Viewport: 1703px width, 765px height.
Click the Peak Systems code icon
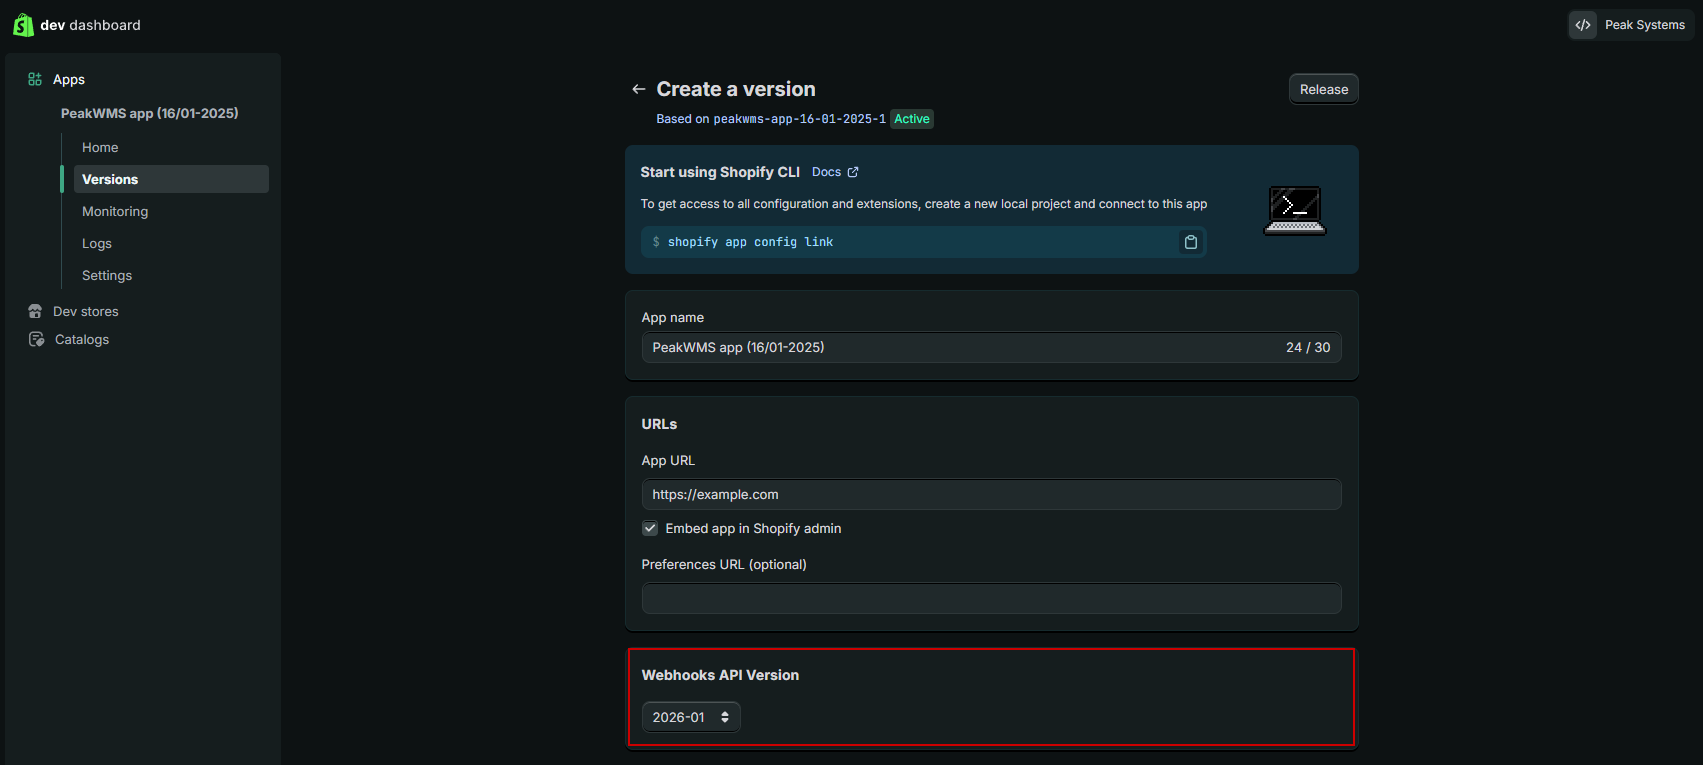[1583, 25]
